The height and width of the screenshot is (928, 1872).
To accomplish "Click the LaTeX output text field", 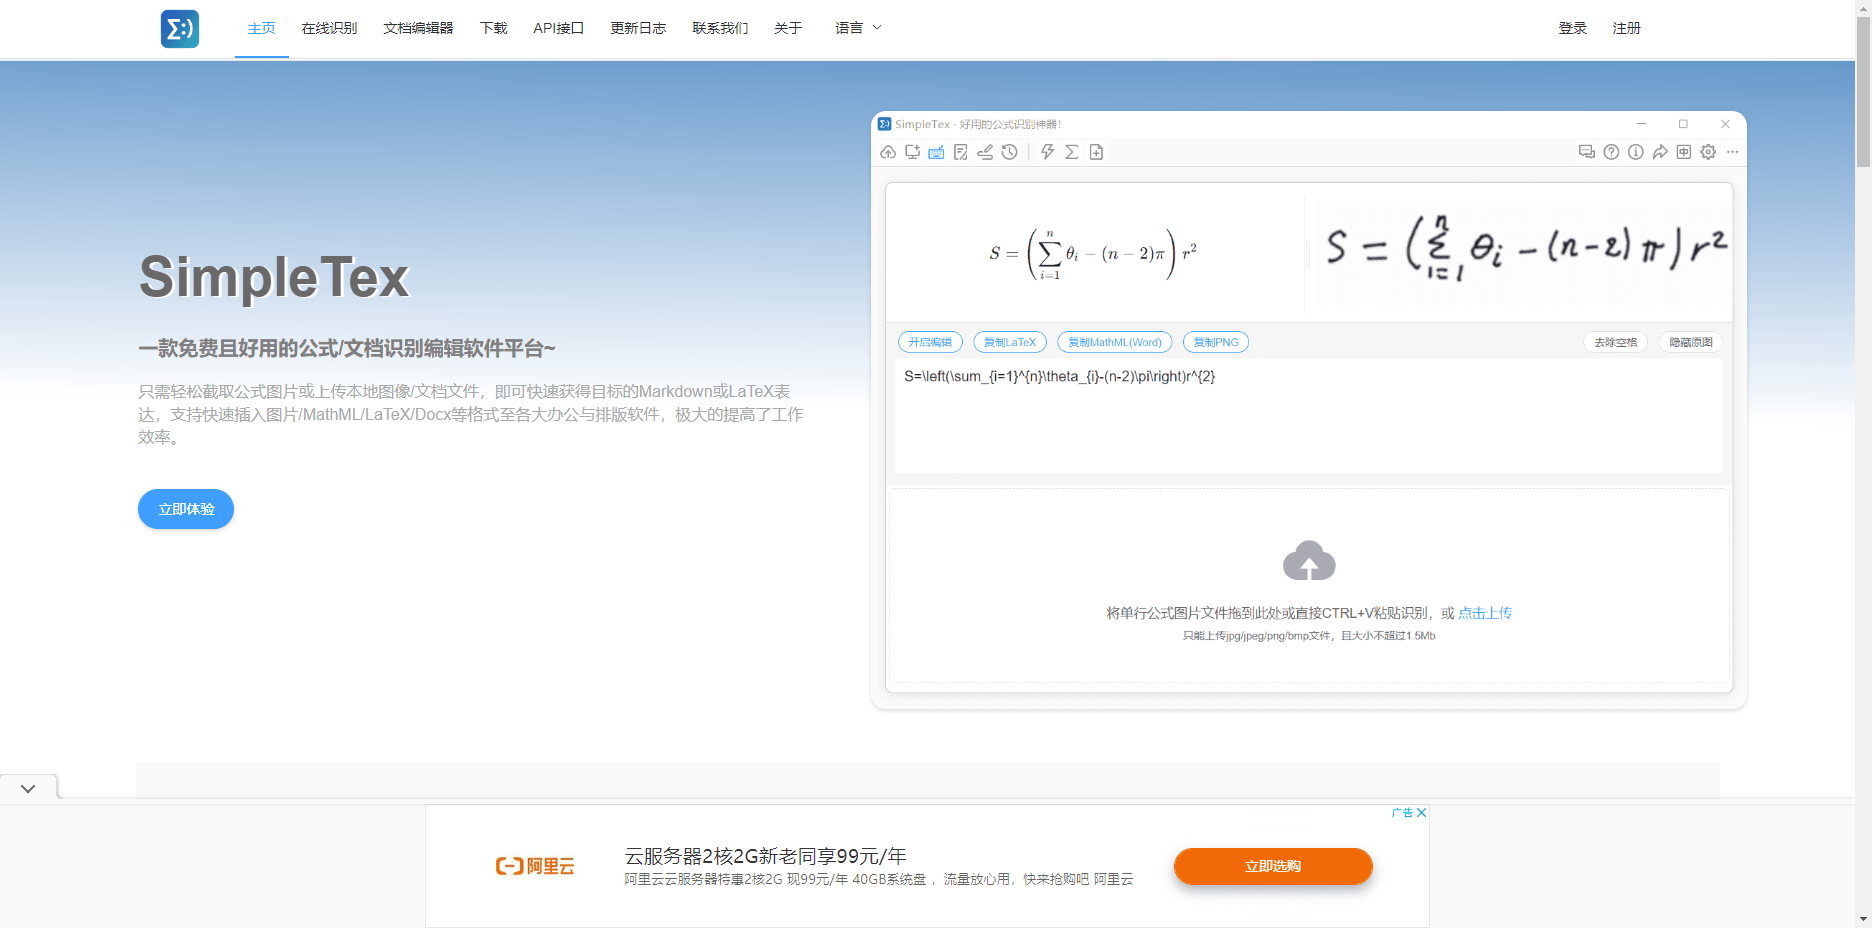I will [1308, 415].
